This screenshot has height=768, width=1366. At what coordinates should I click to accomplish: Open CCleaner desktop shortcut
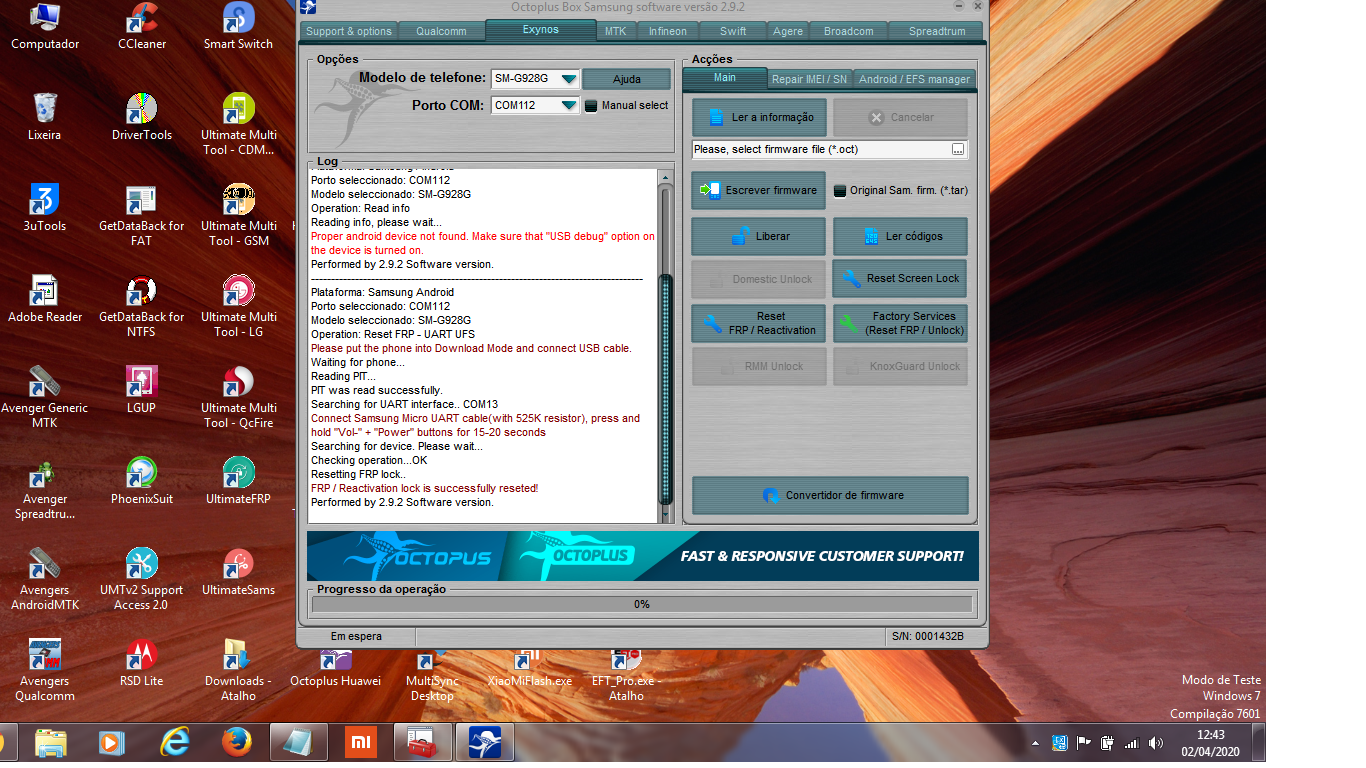[x=142, y=27]
